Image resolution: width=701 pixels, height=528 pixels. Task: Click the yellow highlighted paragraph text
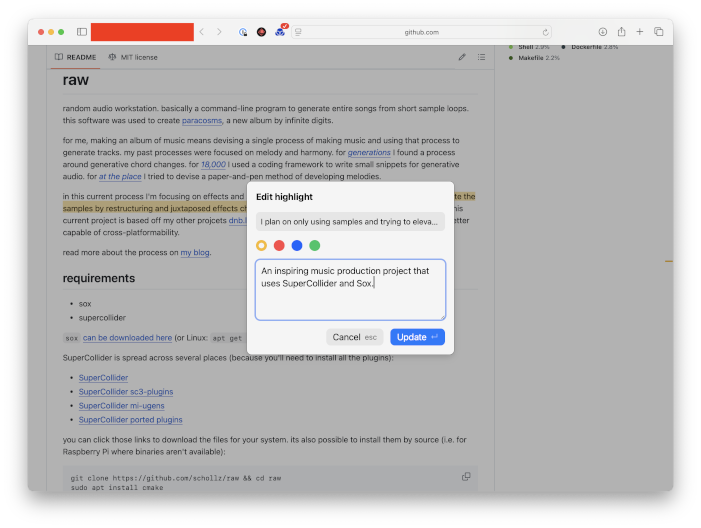pos(154,208)
